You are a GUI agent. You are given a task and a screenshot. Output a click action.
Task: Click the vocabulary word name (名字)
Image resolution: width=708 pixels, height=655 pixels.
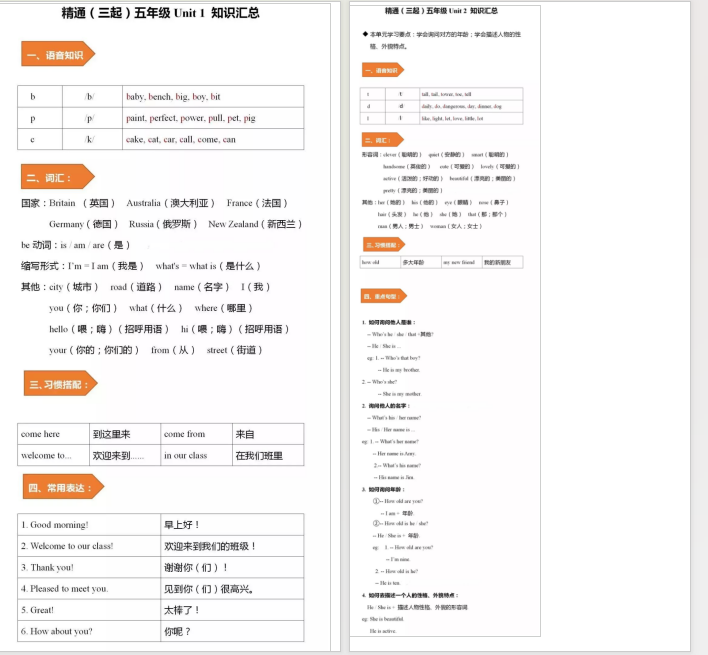202,287
